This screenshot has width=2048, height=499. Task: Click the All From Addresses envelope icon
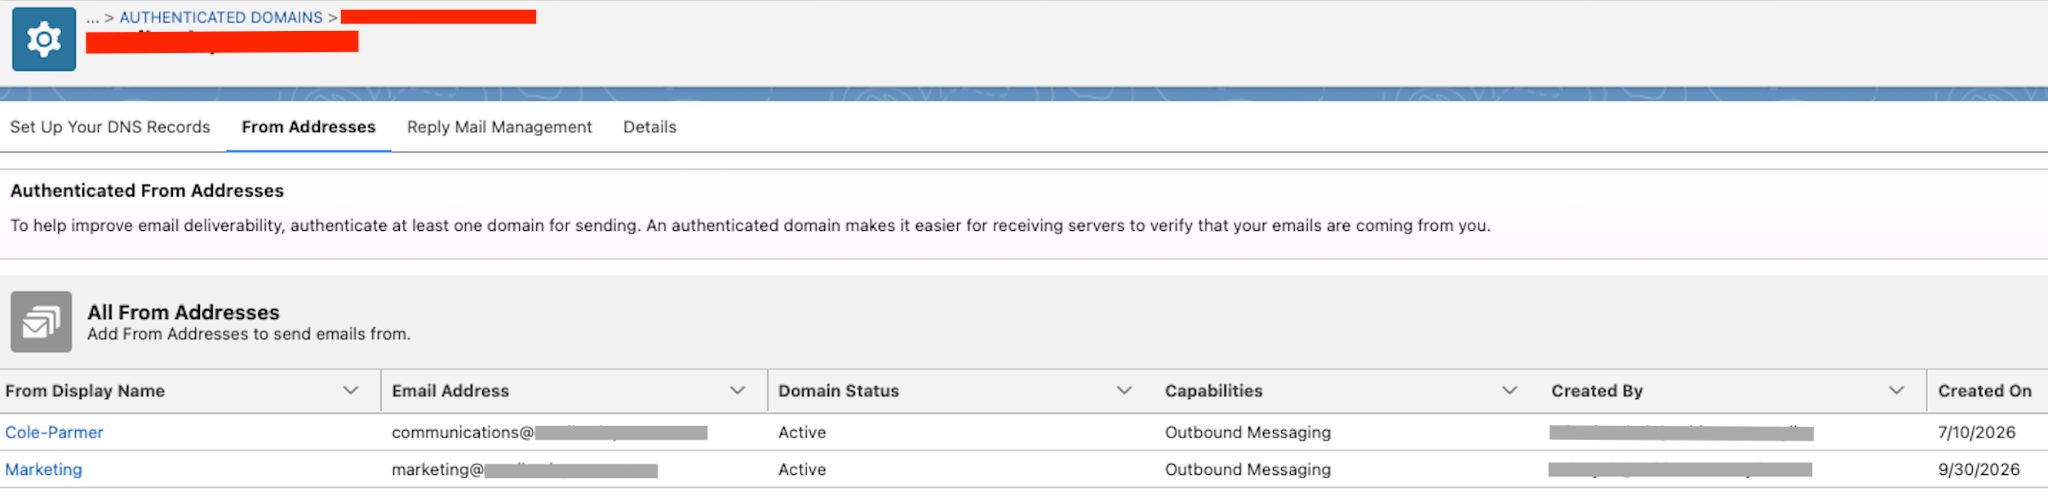click(x=41, y=322)
